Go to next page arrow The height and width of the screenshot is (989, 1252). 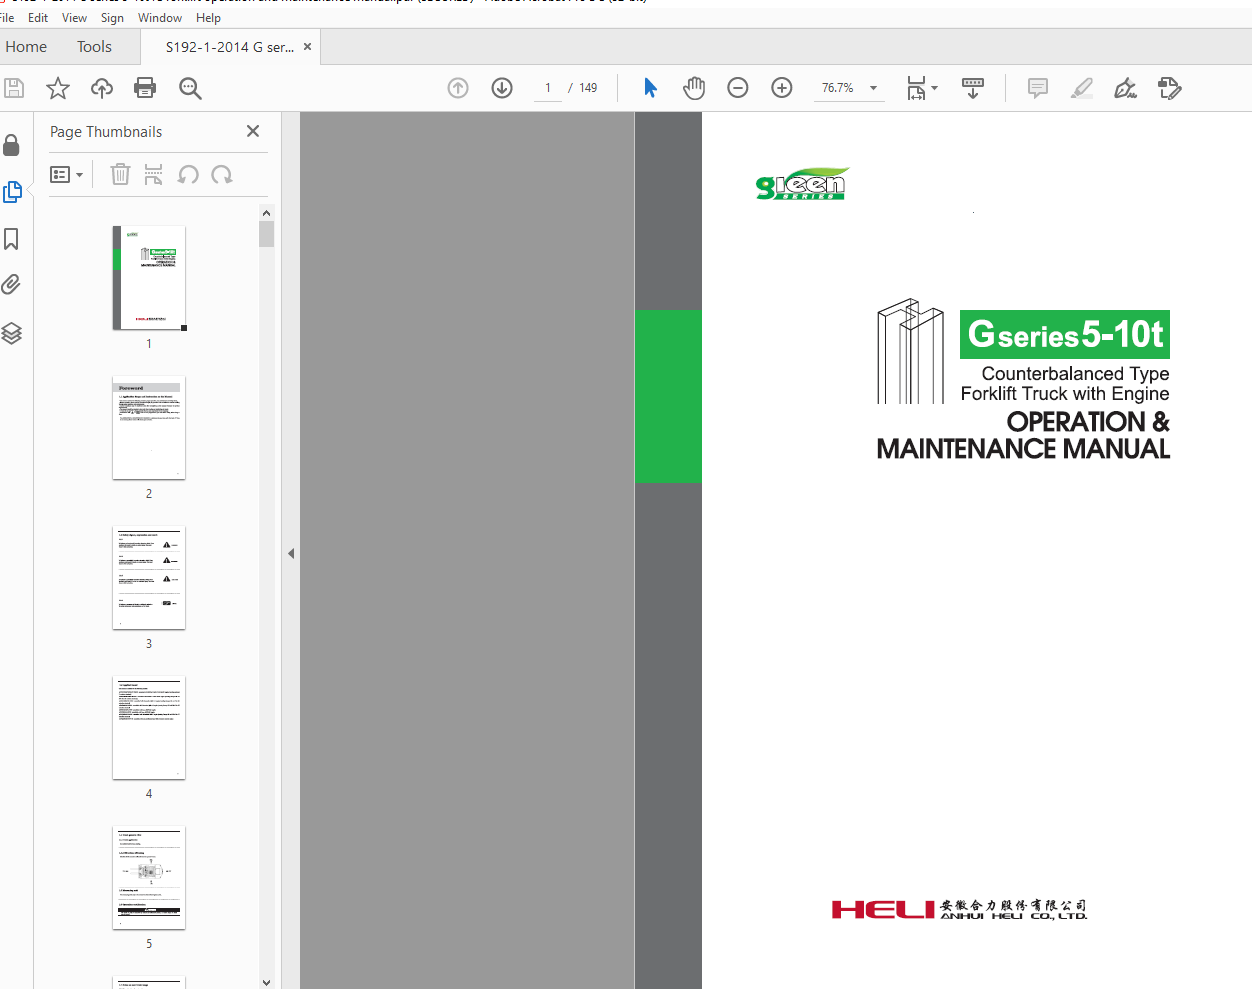(502, 88)
